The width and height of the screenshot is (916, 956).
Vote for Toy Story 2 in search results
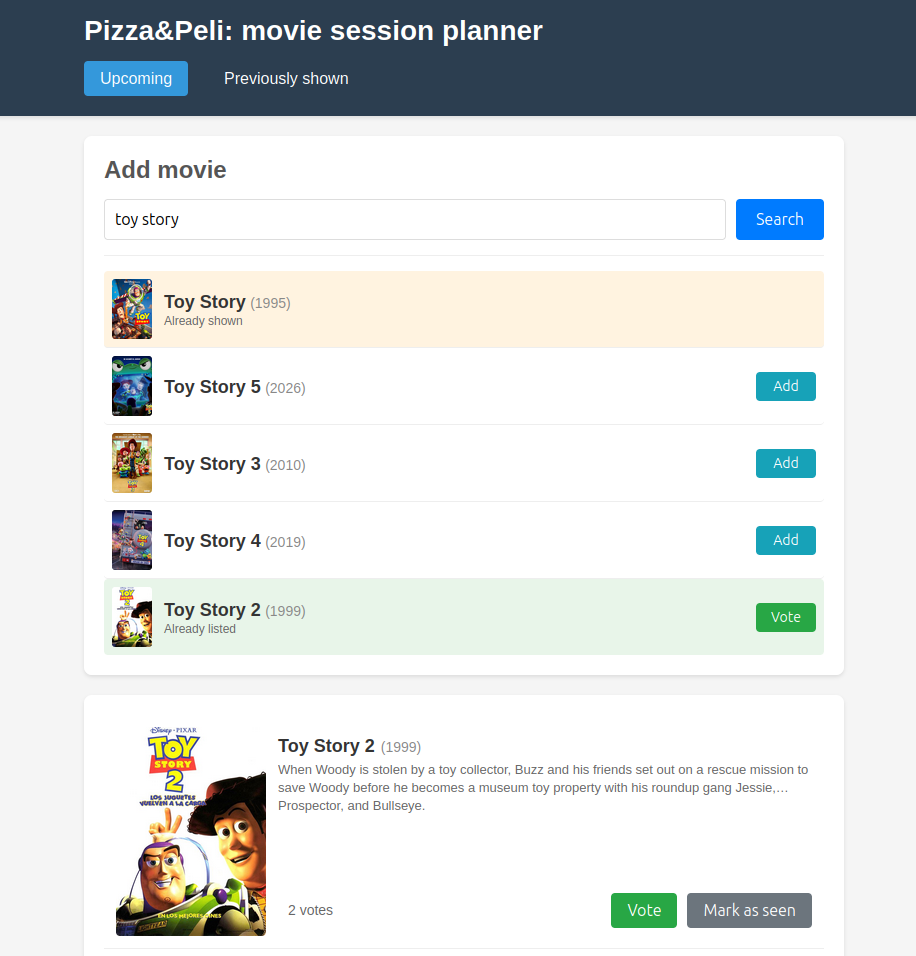click(785, 617)
